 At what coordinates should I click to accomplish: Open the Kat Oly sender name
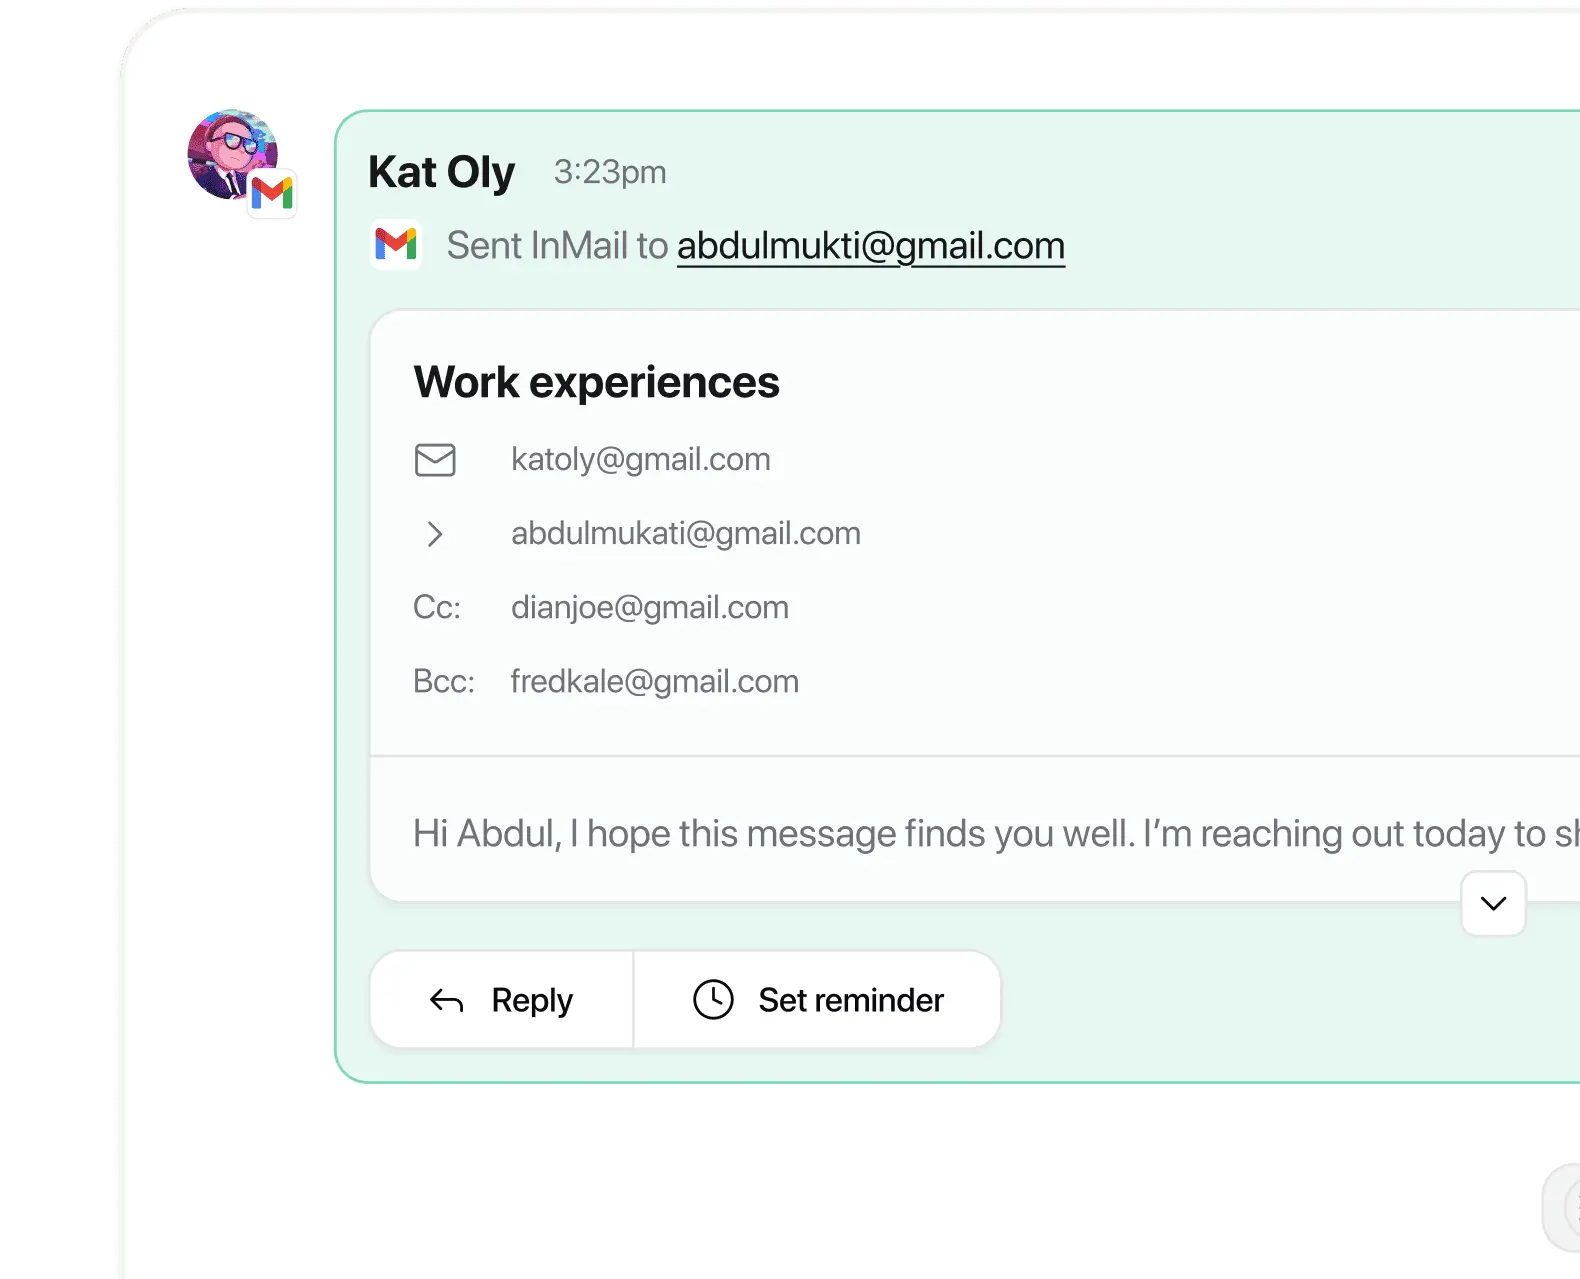pyautogui.click(x=441, y=172)
